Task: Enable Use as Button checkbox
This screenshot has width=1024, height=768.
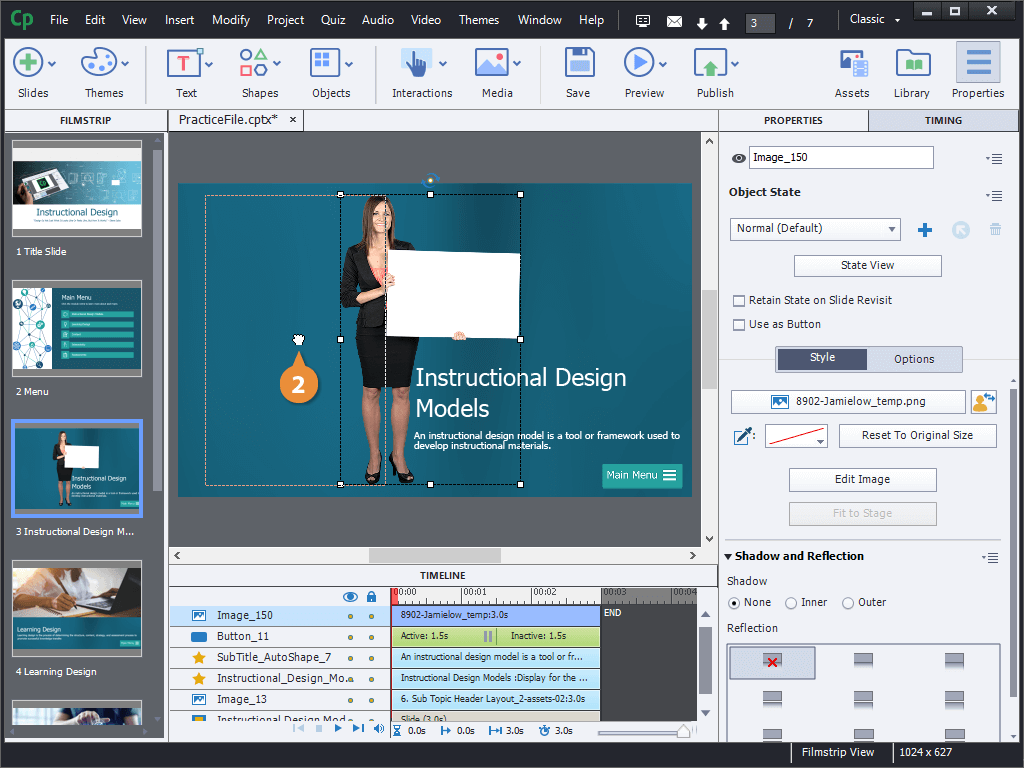Action: point(739,325)
